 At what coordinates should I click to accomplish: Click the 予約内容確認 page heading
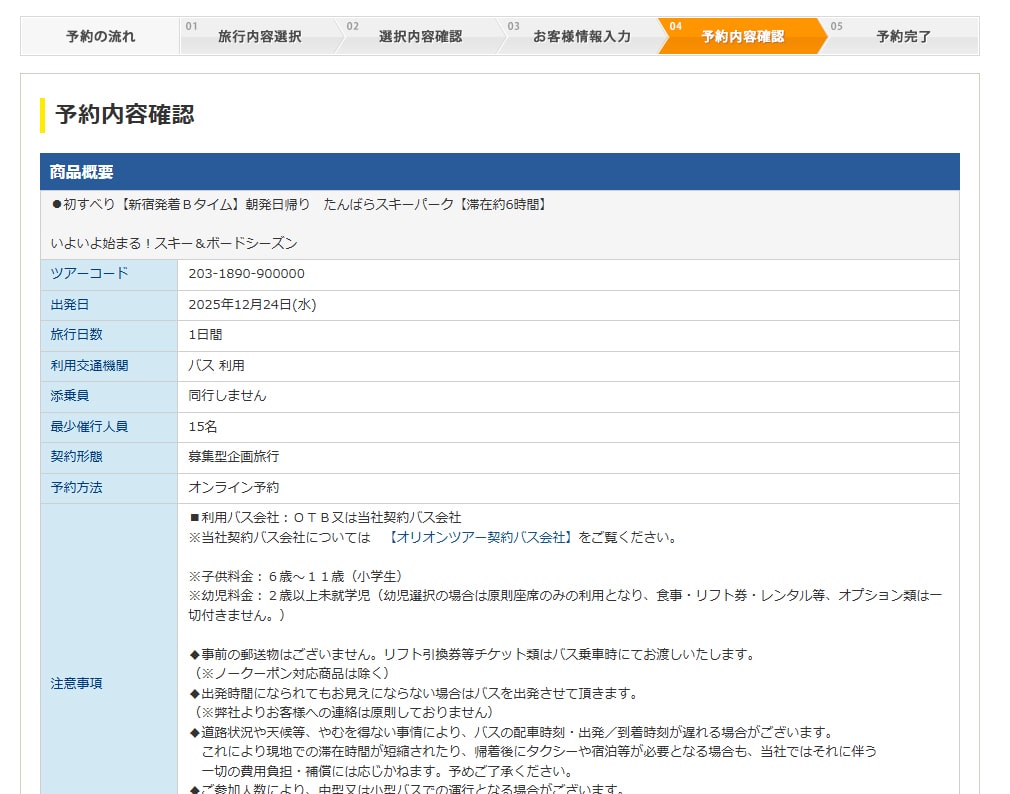pos(125,114)
